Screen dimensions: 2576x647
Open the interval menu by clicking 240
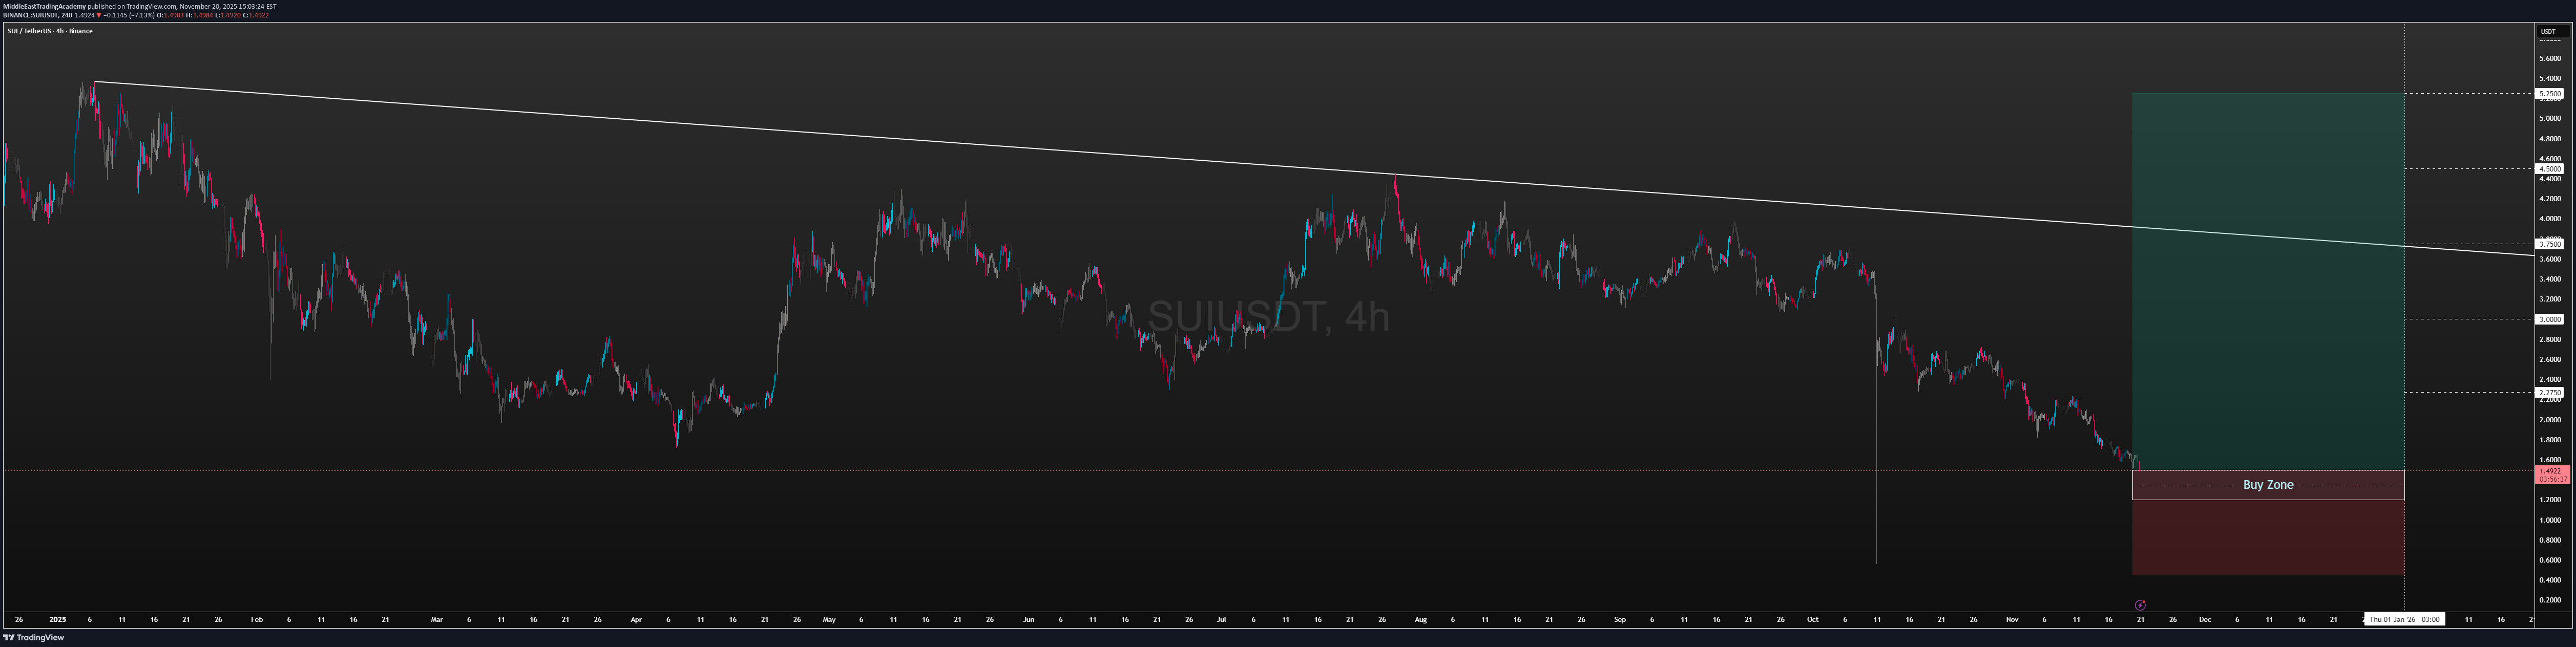point(67,15)
